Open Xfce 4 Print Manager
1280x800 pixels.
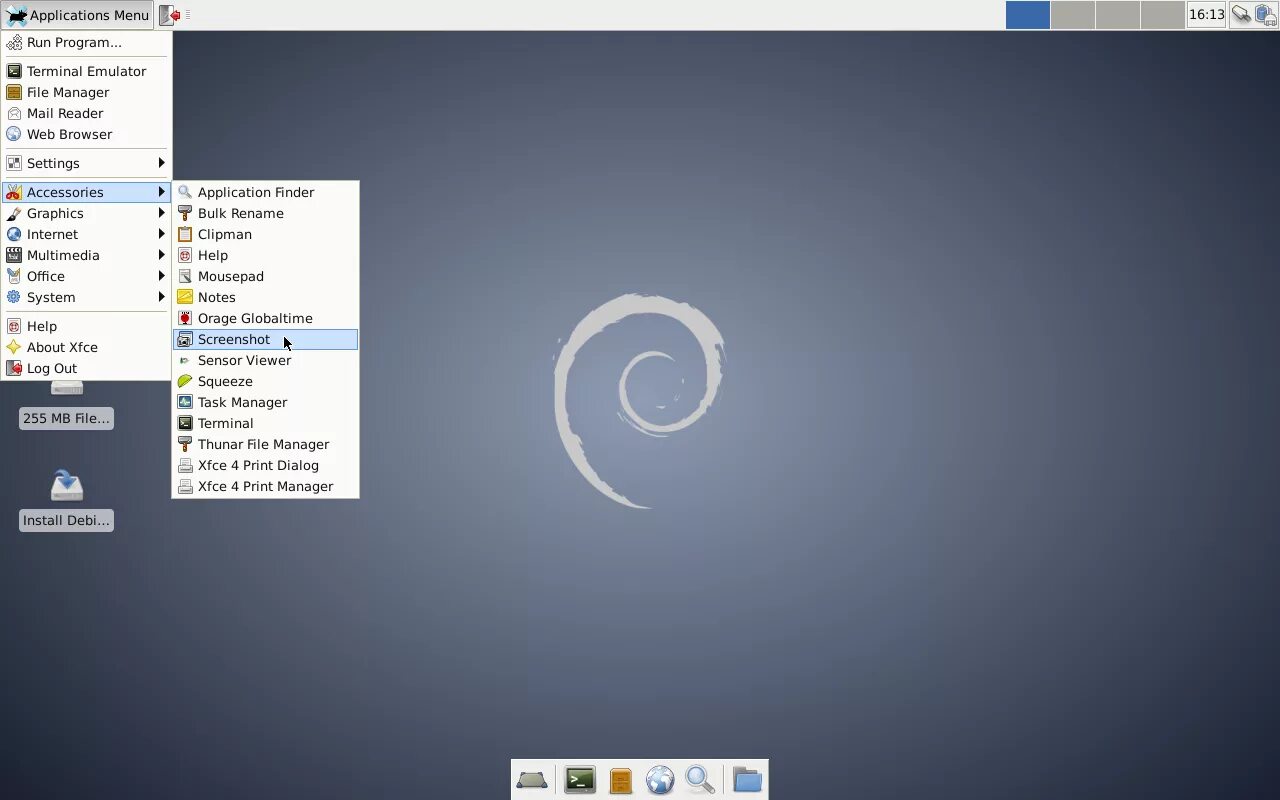265,486
